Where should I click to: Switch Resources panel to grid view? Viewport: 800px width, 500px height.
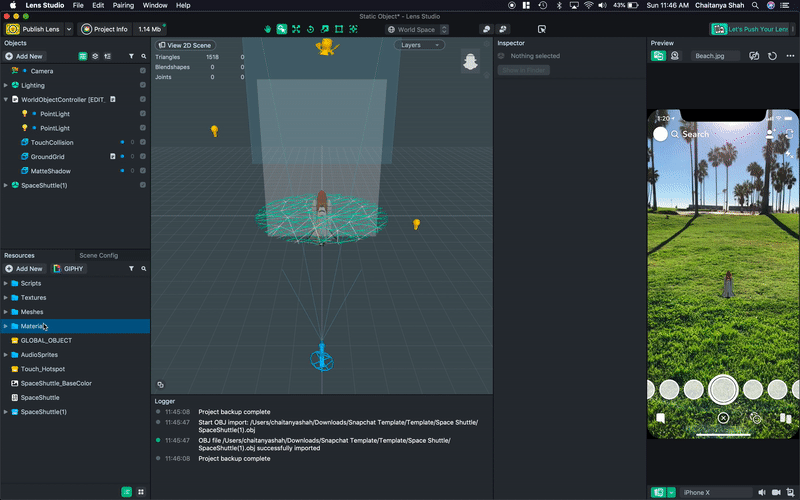click(140, 491)
